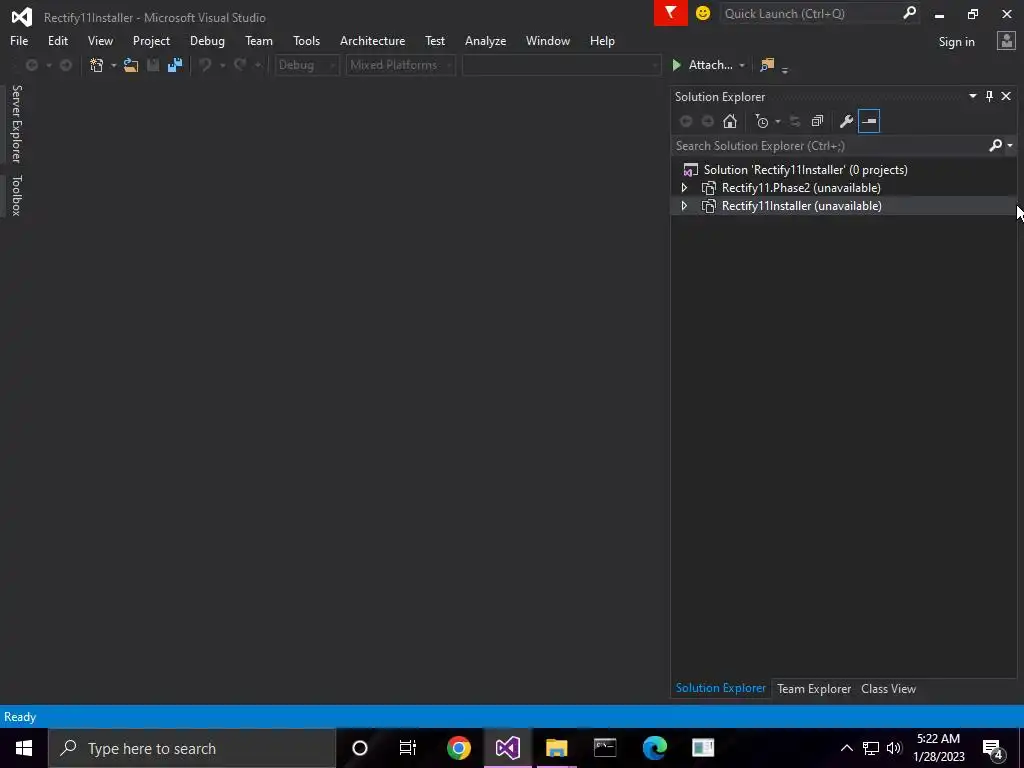1024x768 pixels.
Task: Open the Toolbox side tab
Action: click(17, 195)
